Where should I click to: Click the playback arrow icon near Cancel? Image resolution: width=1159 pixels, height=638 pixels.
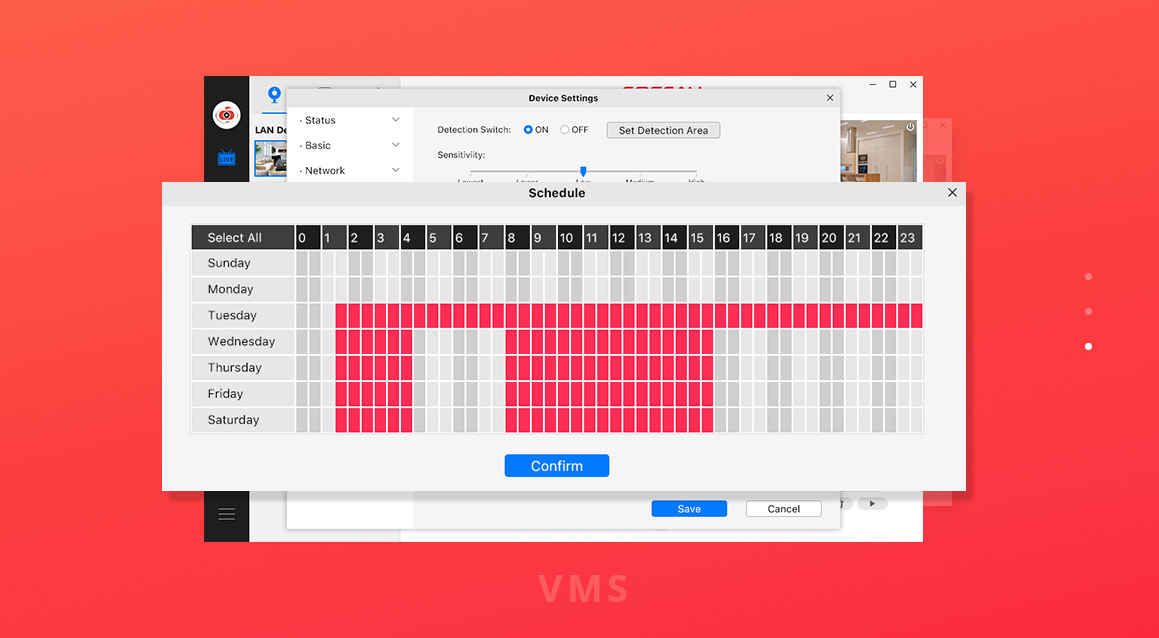coord(872,502)
